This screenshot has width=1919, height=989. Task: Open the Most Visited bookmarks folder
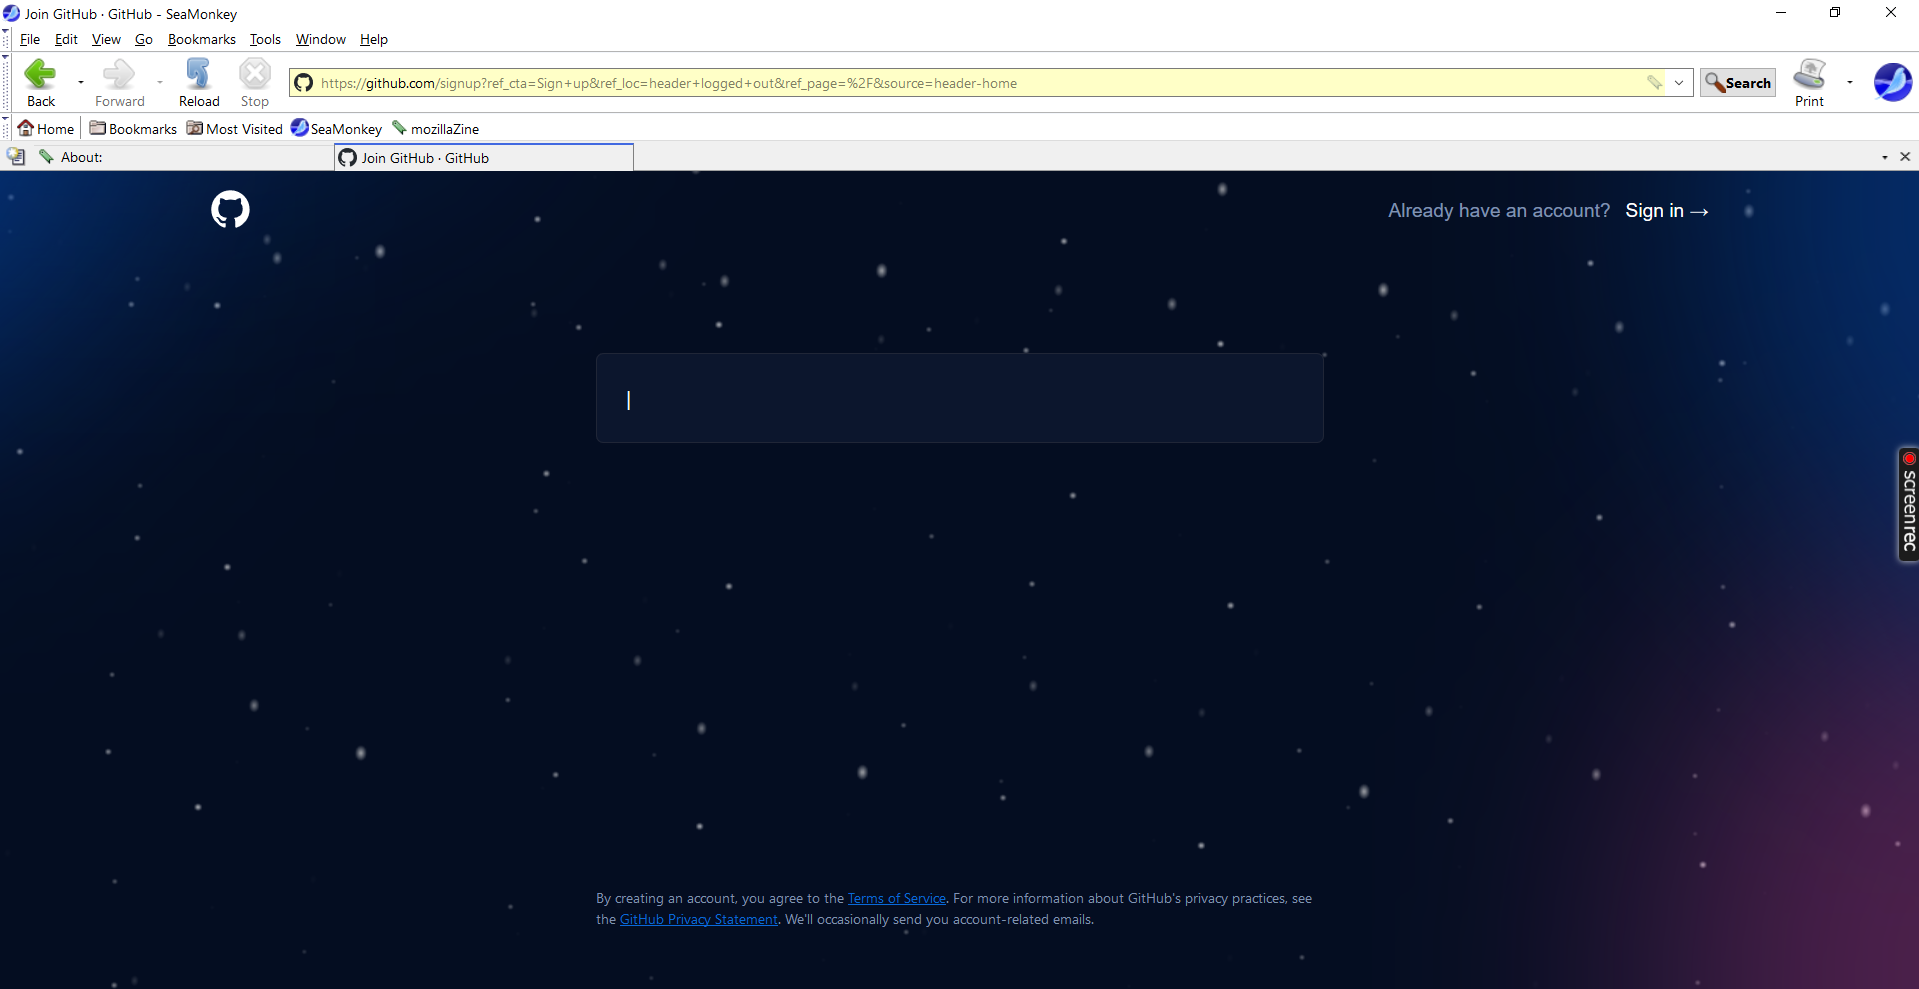tap(234, 128)
